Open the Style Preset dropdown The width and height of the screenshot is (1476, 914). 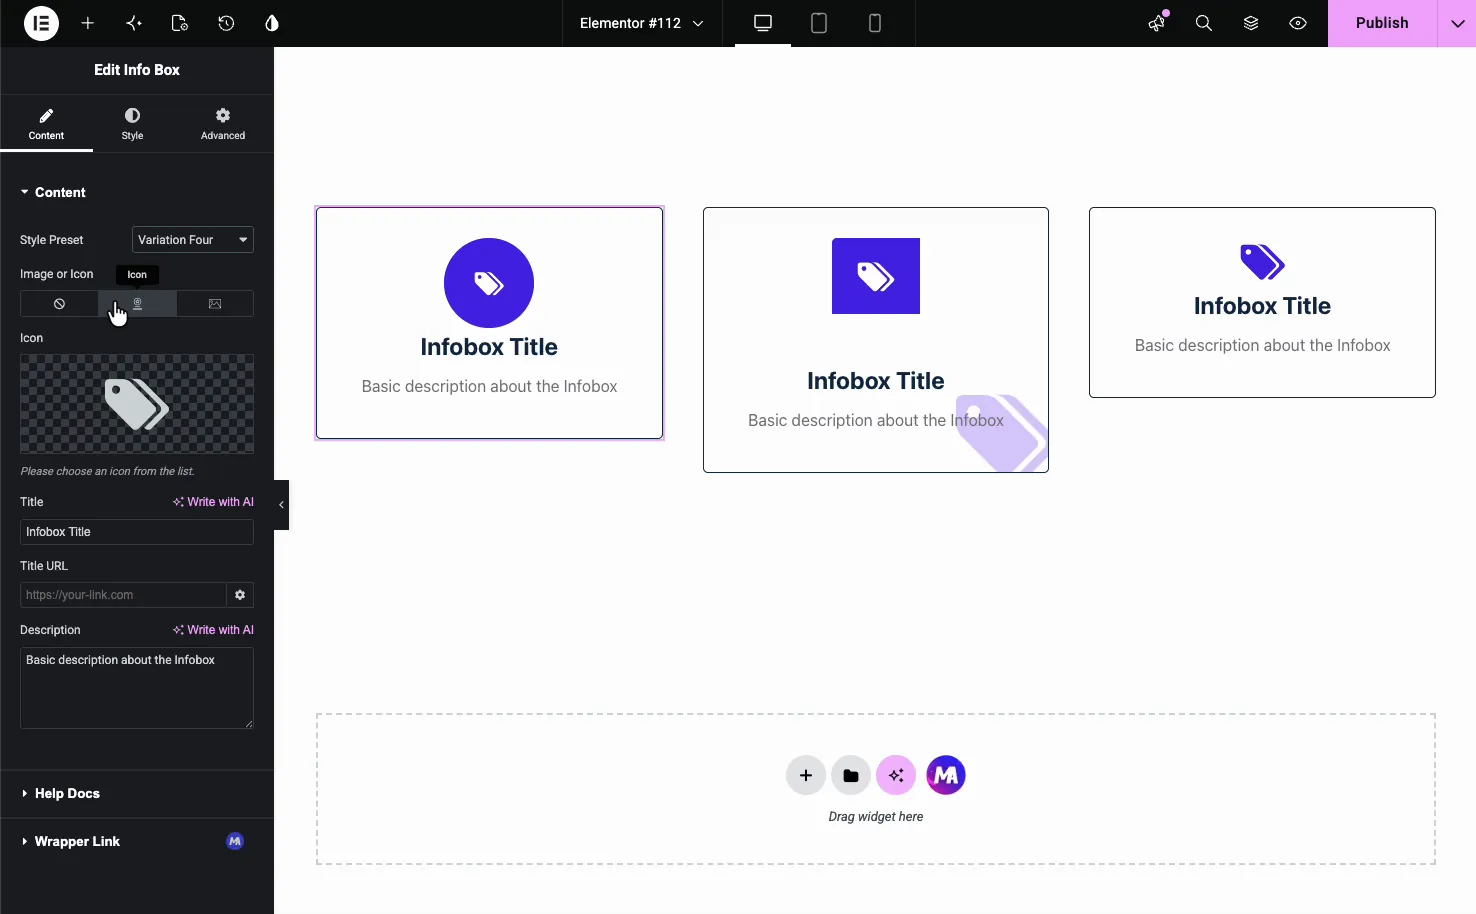point(193,240)
